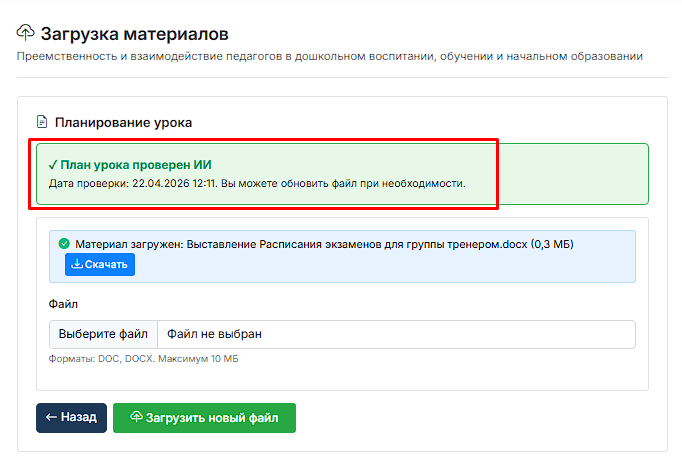
Task: Click the Планирование урока section title
Action: pyautogui.click(x=123, y=123)
